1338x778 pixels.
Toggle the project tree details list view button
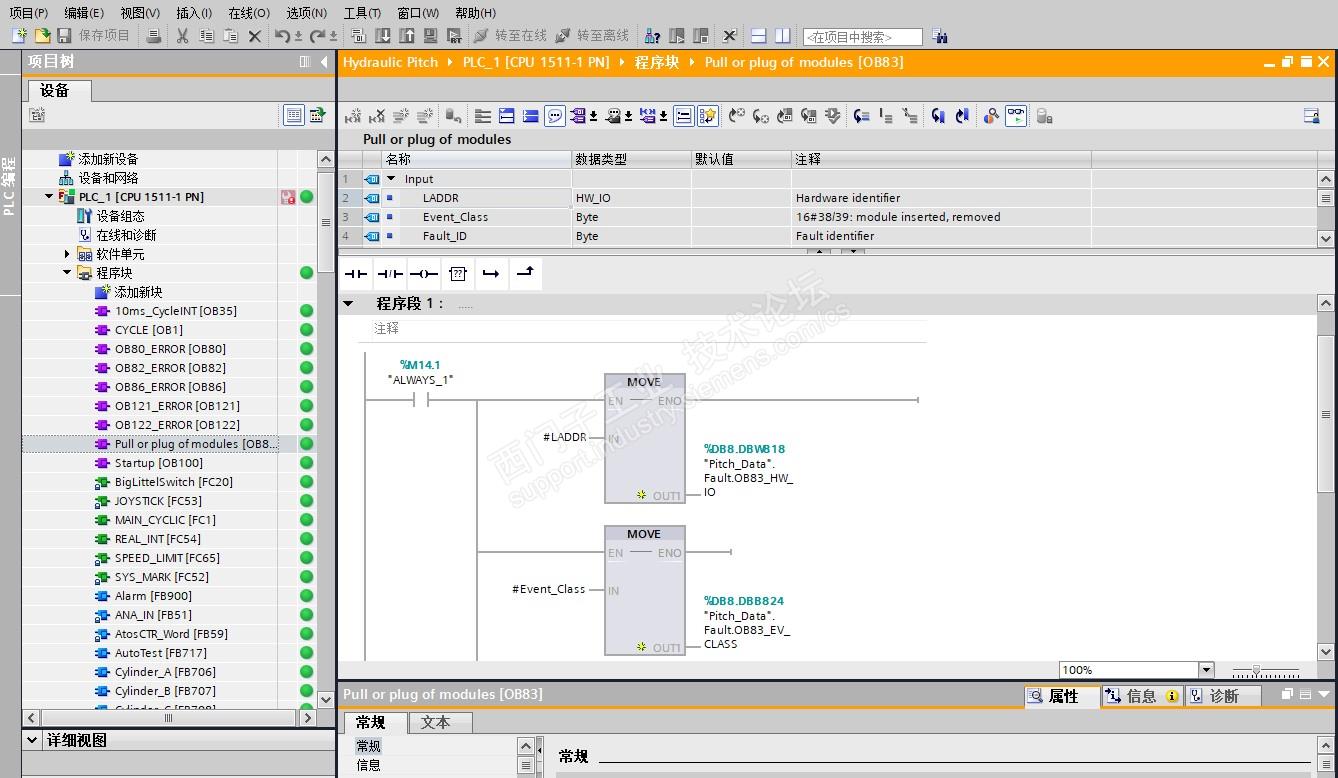tap(294, 115)
